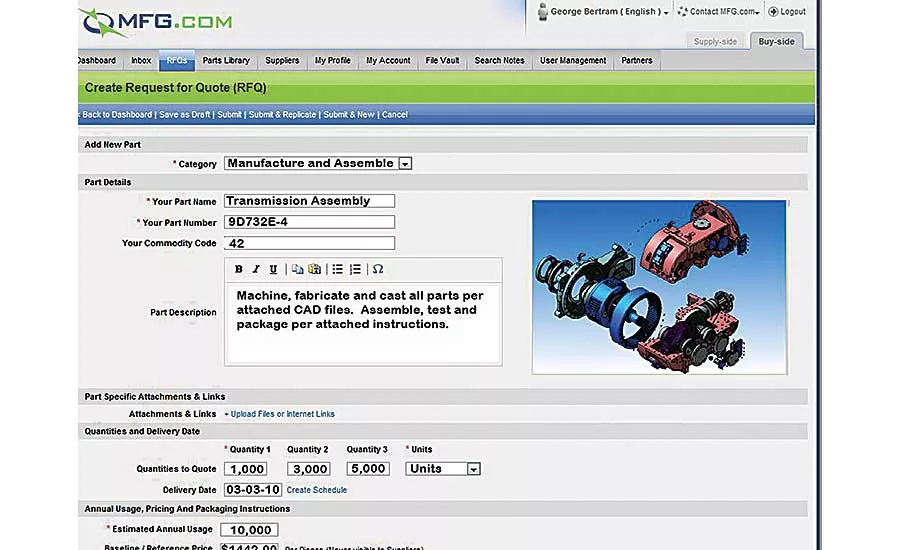Click inside the Part Description text area
Image resolution: width=900 pixels, height=550 pixels.
pyautogui.click(x=363, y=324)
